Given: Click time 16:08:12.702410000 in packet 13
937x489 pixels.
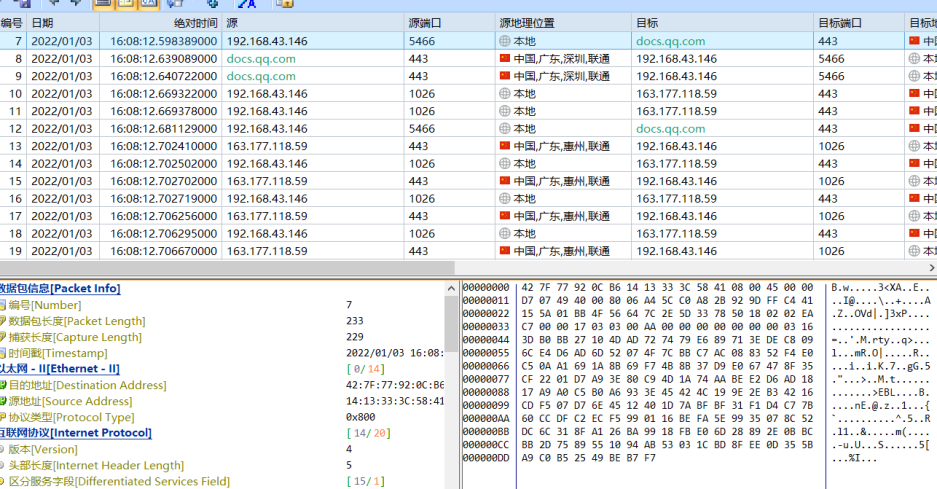Looking at the screenshot, I should point(163,146).
